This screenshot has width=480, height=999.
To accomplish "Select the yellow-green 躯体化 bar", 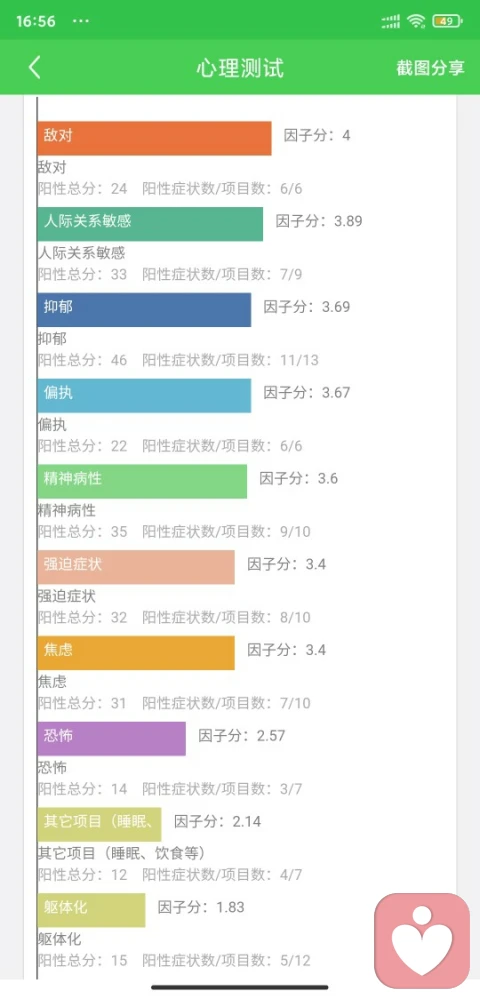I will point(91,910).
